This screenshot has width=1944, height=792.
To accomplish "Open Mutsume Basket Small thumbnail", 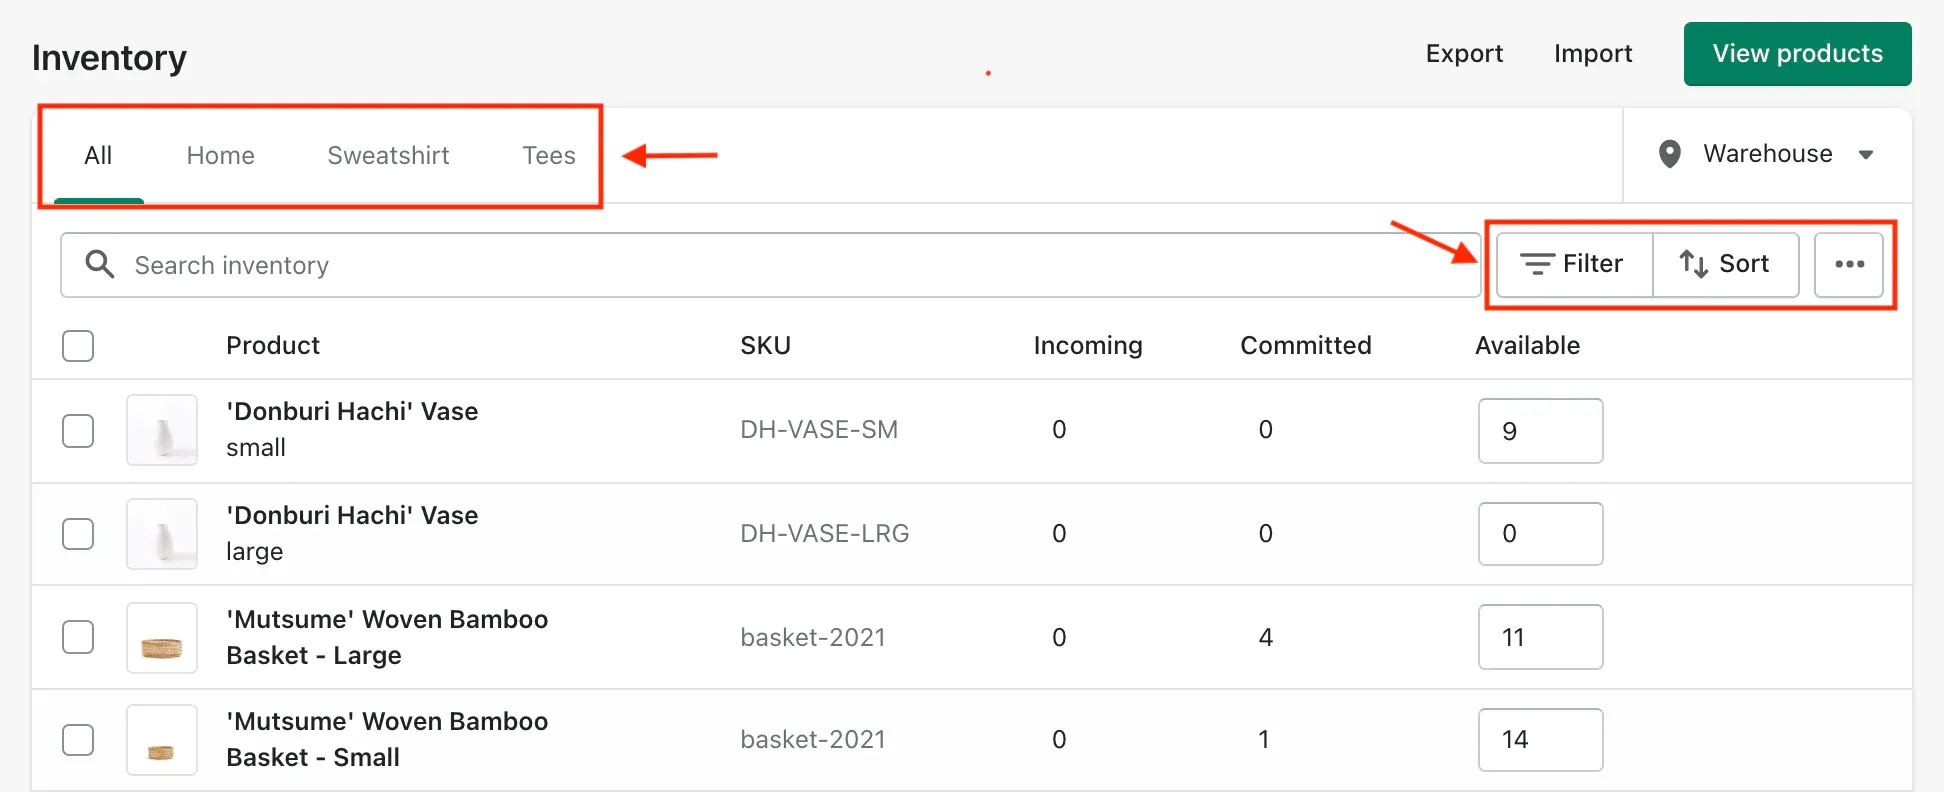I will tap(162, 741).
